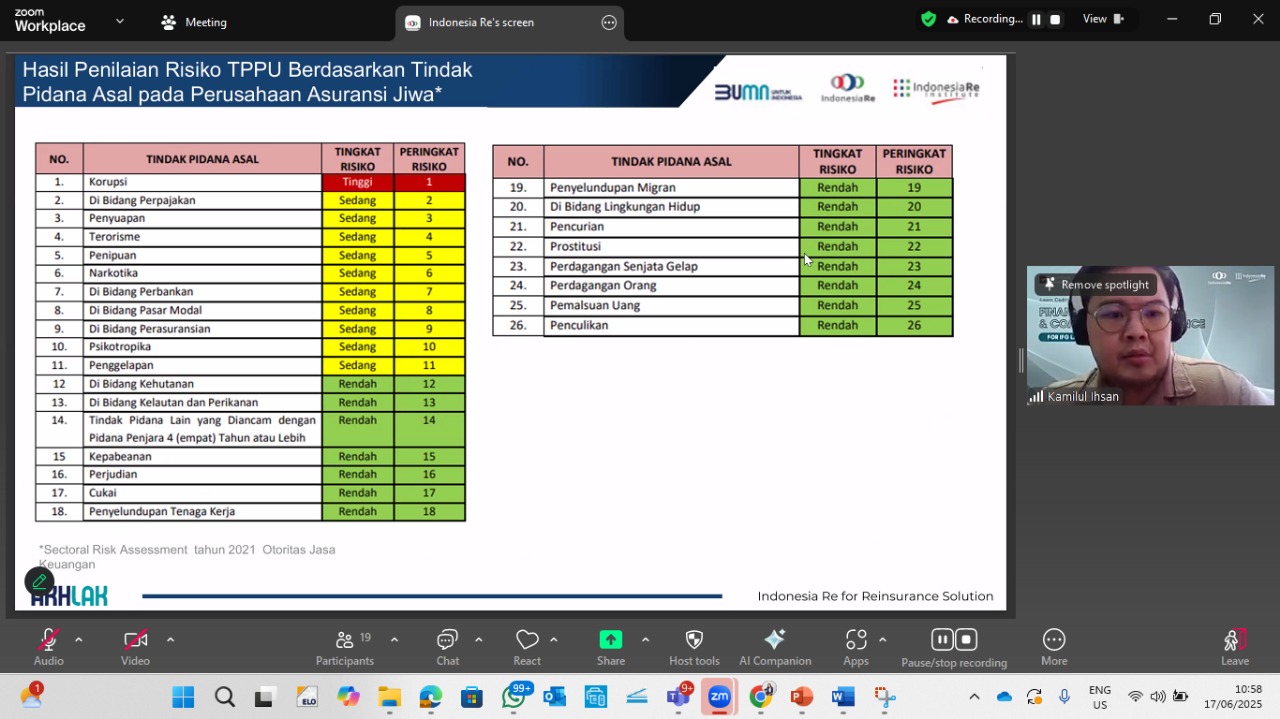The width and height of the screenshot is (1280, 719).
Task: Pause recording in the bottom toolbar
Action: tap(943, 639)
